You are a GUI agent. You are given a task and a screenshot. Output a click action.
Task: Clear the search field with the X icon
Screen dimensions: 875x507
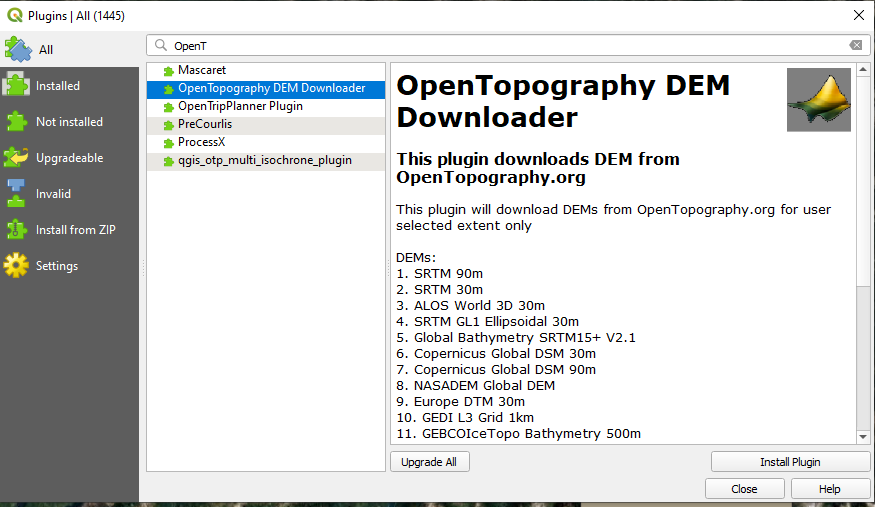pyautogui.click(x=855, y=45)
